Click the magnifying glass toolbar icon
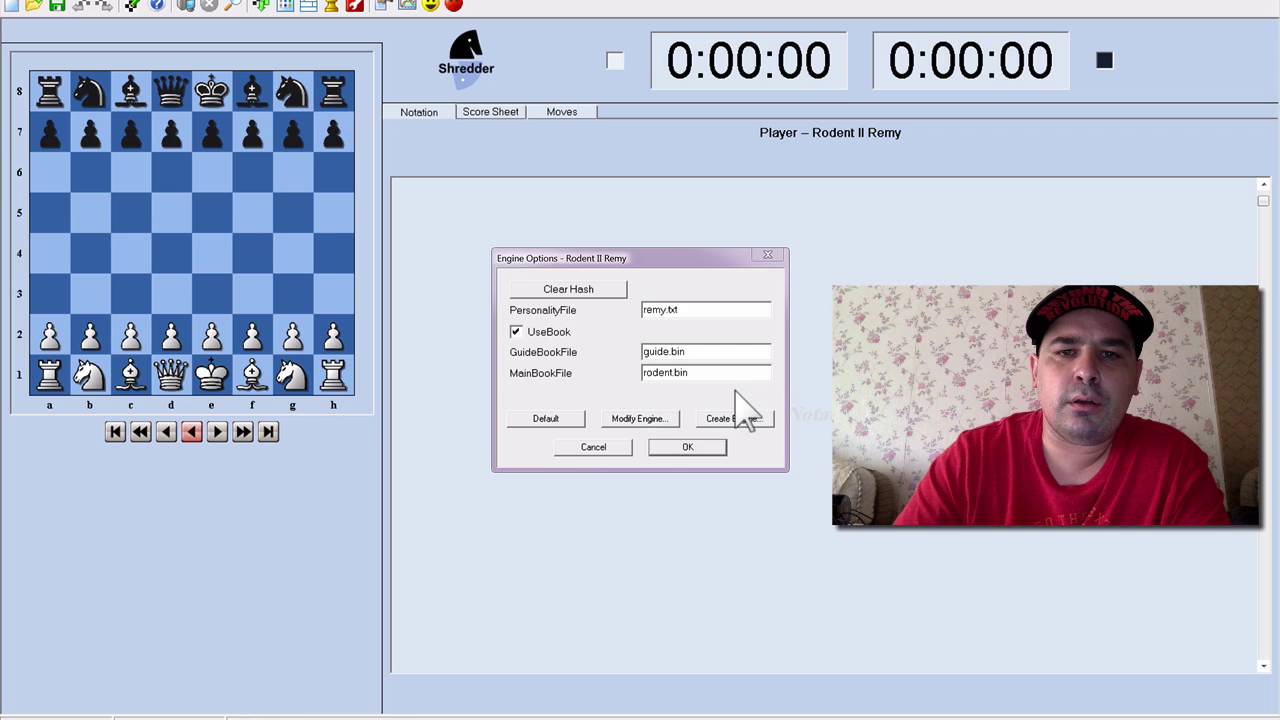 [232, 5]
